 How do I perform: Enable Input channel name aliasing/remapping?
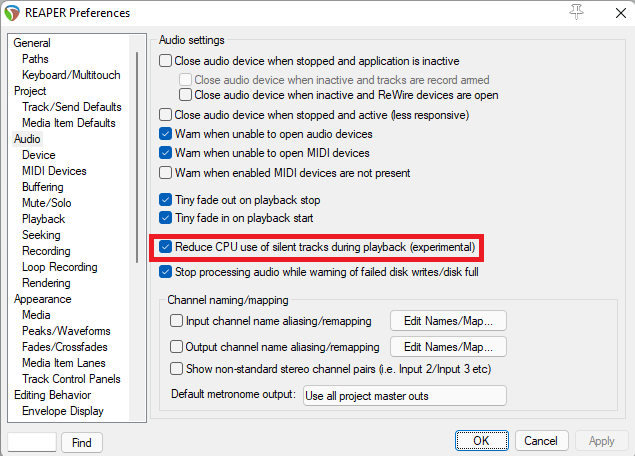(x=177, y=321)
